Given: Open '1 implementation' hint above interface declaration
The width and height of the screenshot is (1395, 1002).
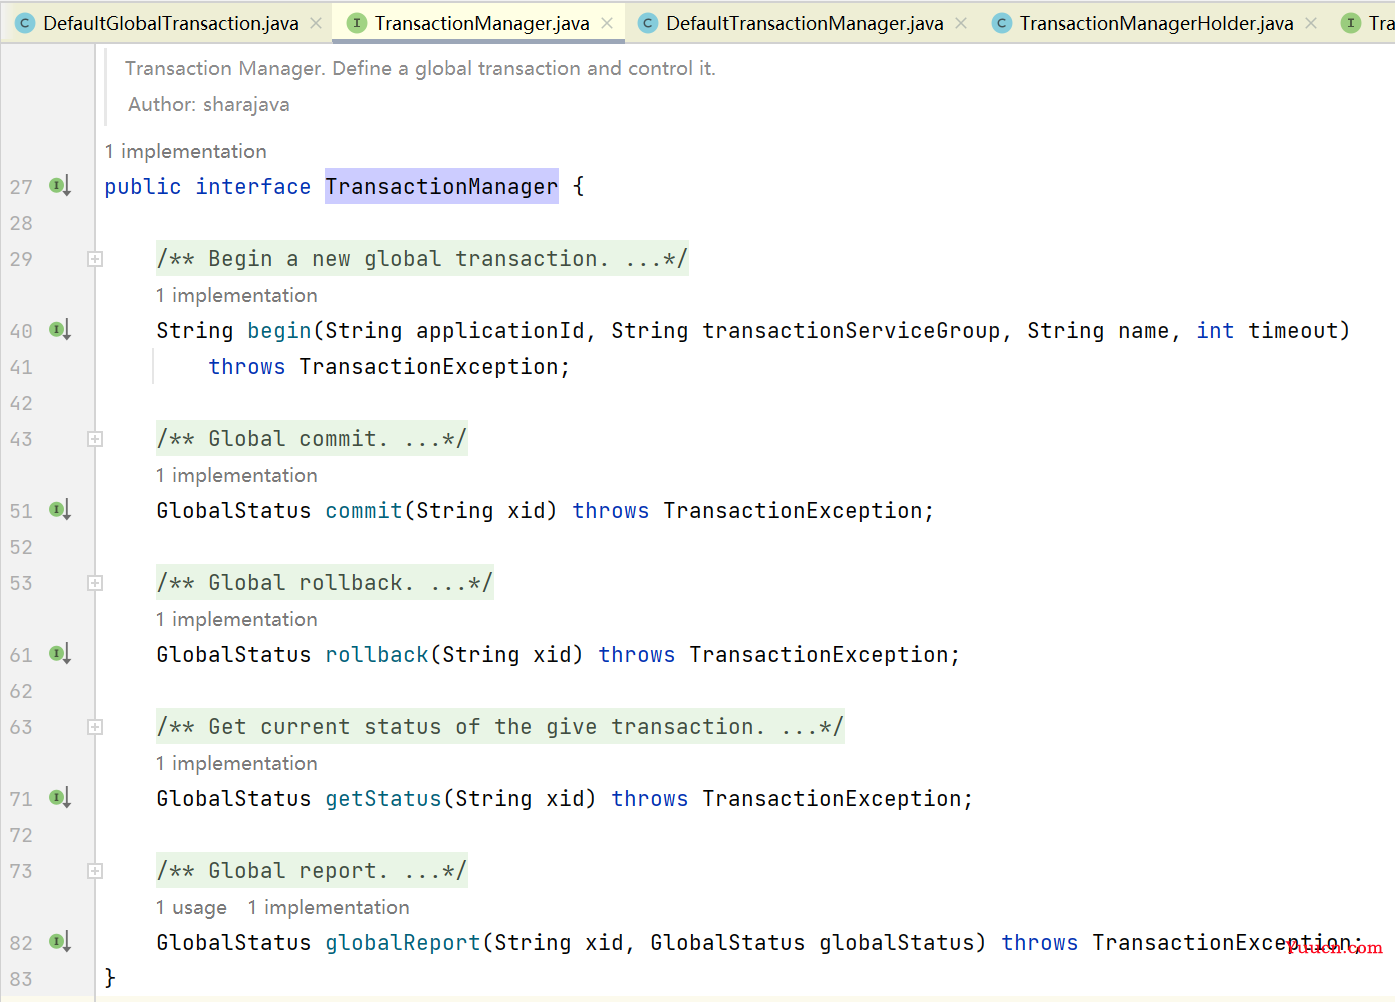Looking at the screenshot, I should click(x=186, y=151).
